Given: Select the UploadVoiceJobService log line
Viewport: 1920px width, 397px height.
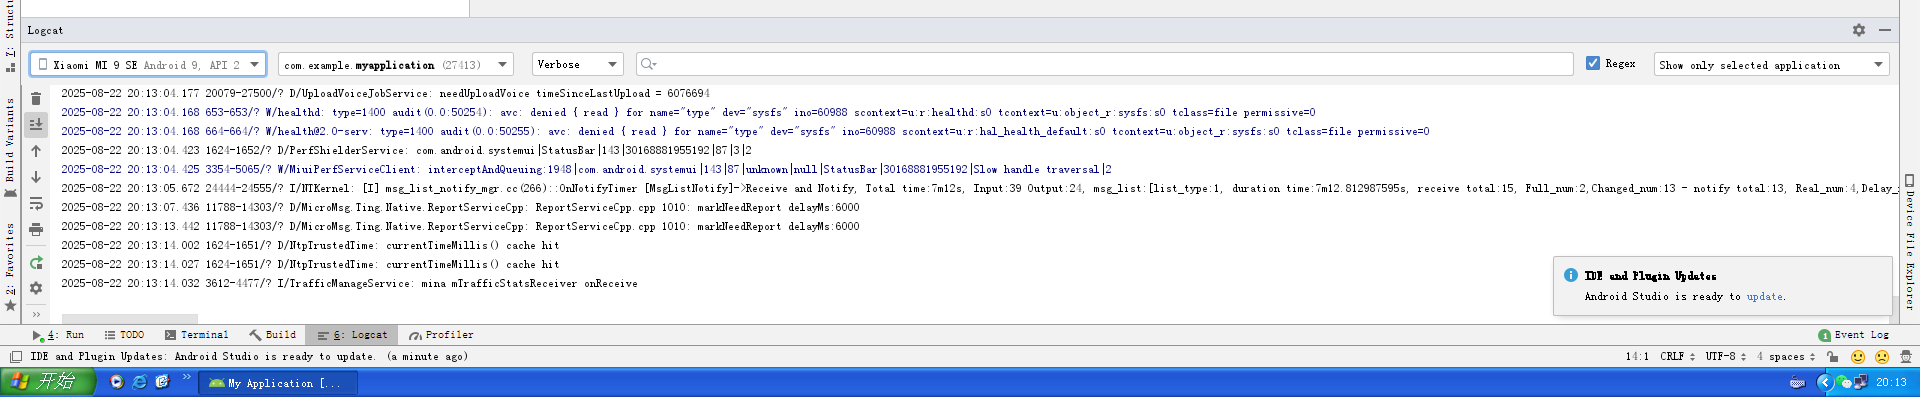Looking at the screenshot, I should pos(385,93).
